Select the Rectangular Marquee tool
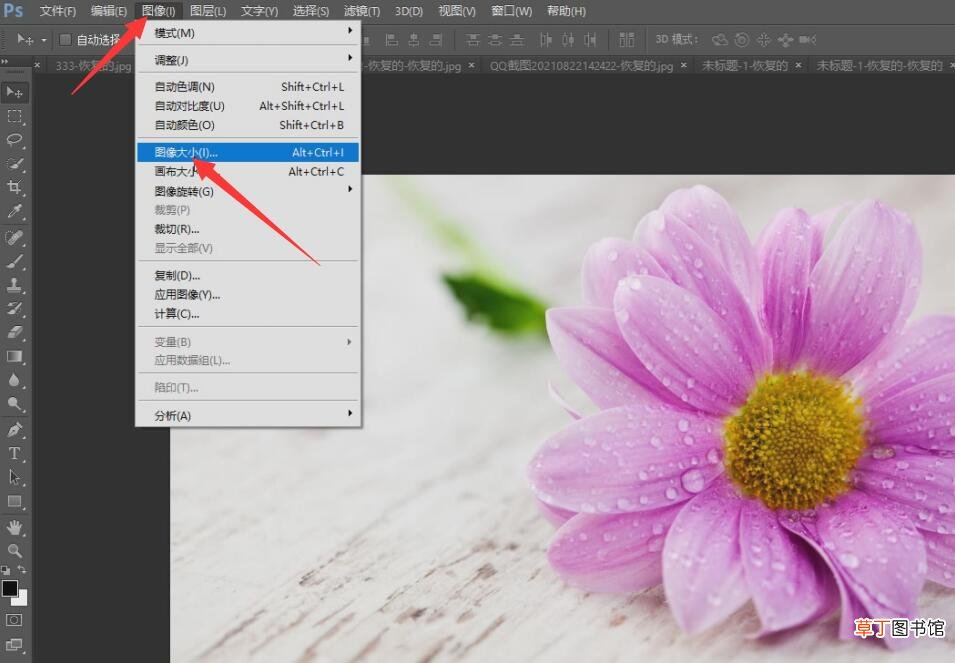Screen dimensions: 955x663 (15, 116)
